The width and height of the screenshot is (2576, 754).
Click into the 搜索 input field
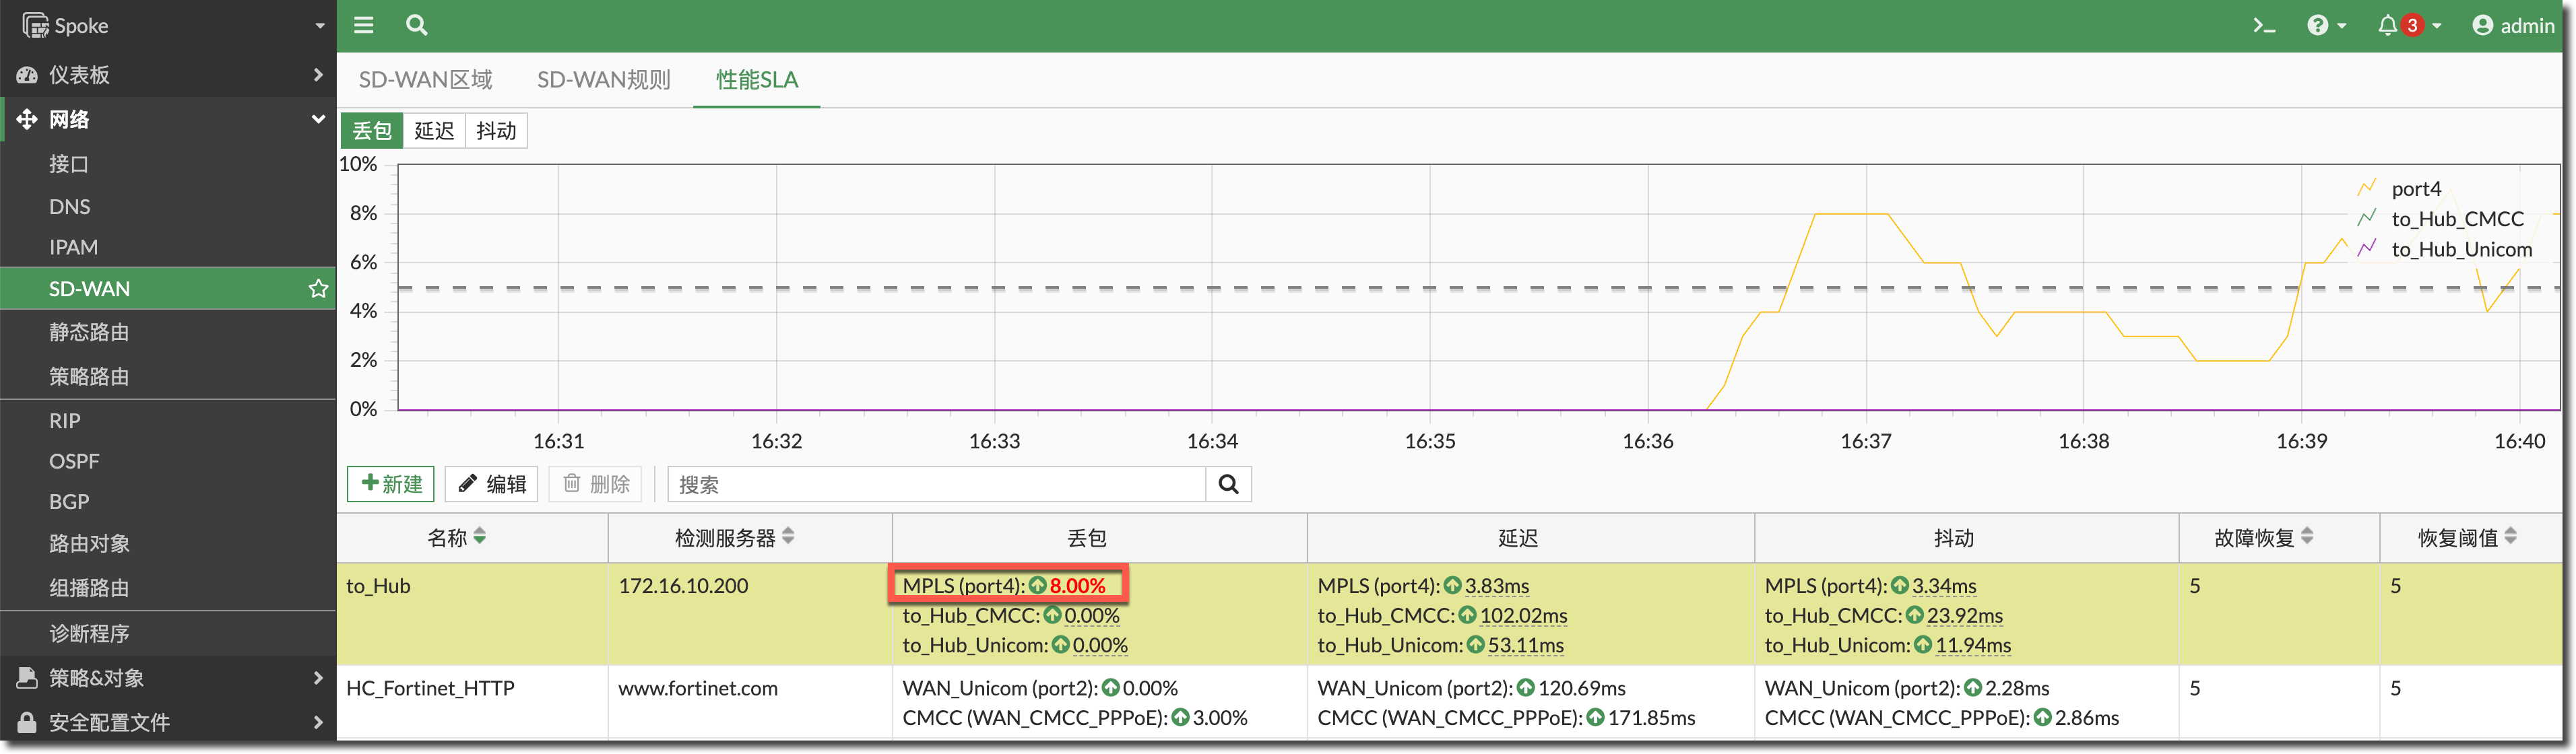point(936,484)
